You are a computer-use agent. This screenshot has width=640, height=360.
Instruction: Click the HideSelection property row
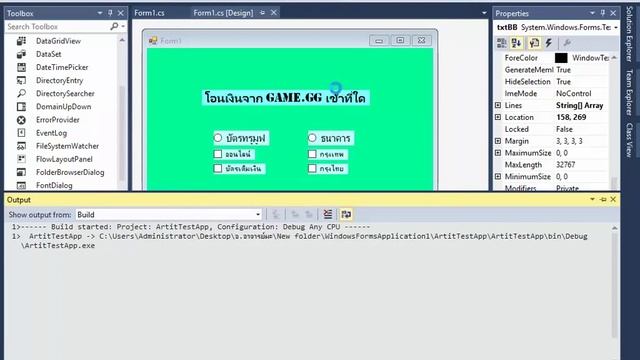point(552,82)
